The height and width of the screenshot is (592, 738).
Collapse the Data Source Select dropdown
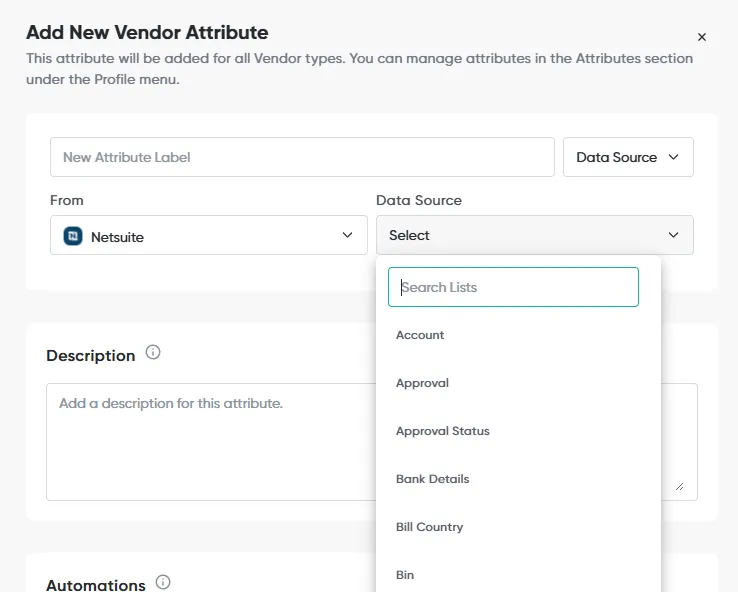535,235
